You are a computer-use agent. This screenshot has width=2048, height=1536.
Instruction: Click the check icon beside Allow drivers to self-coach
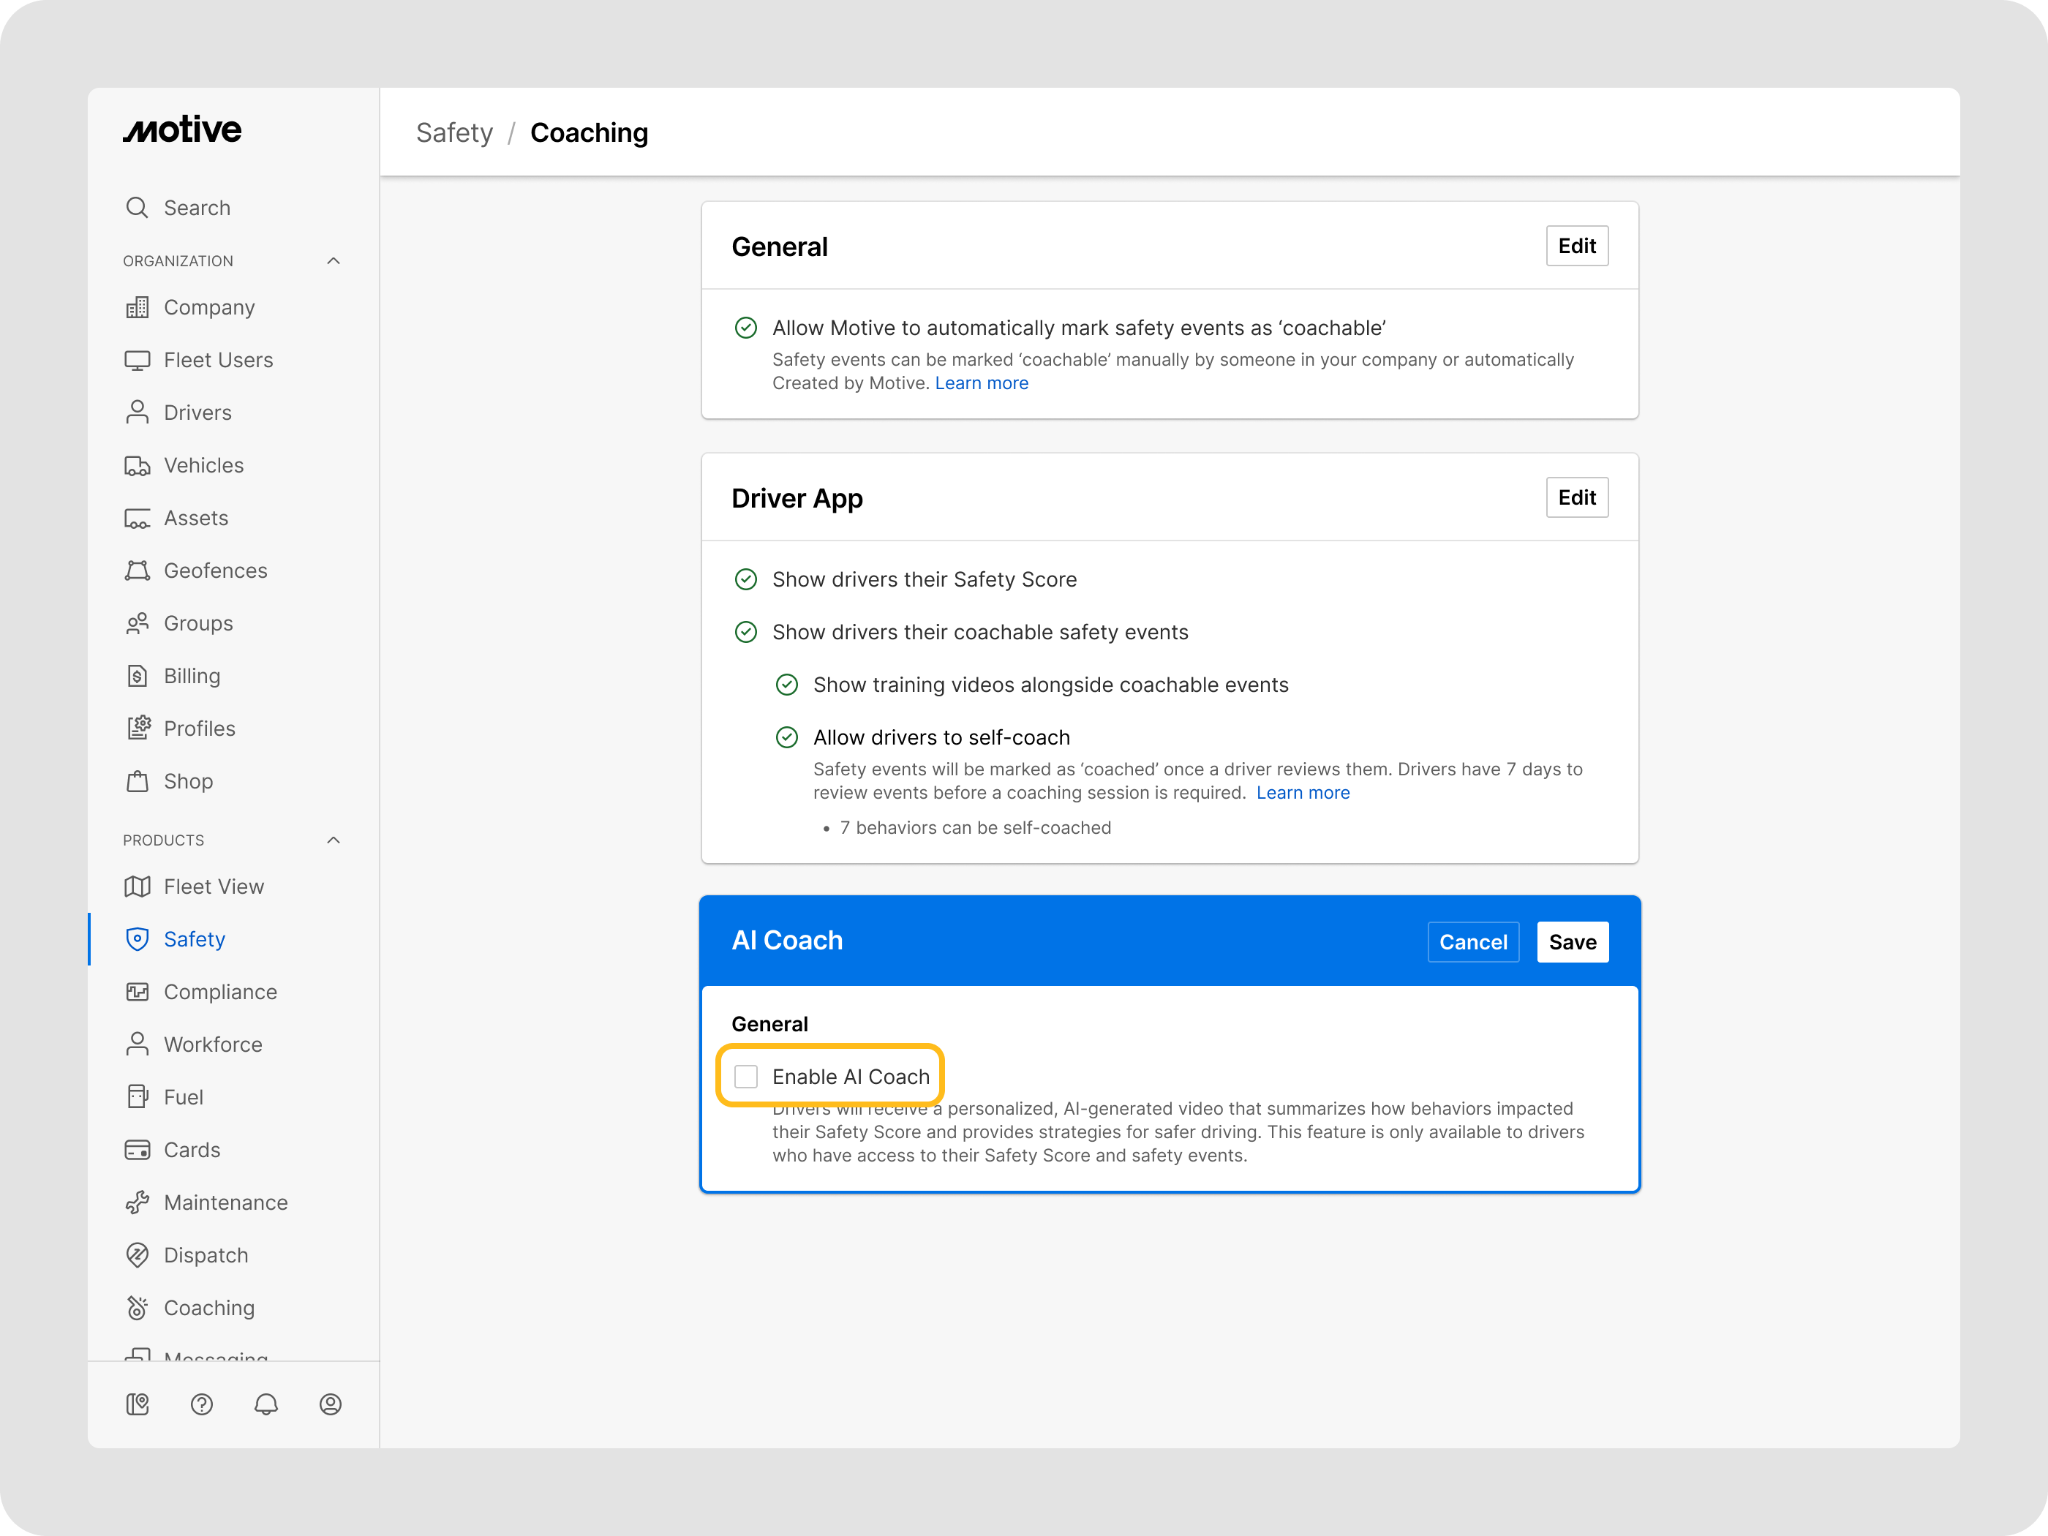point(787,737)
